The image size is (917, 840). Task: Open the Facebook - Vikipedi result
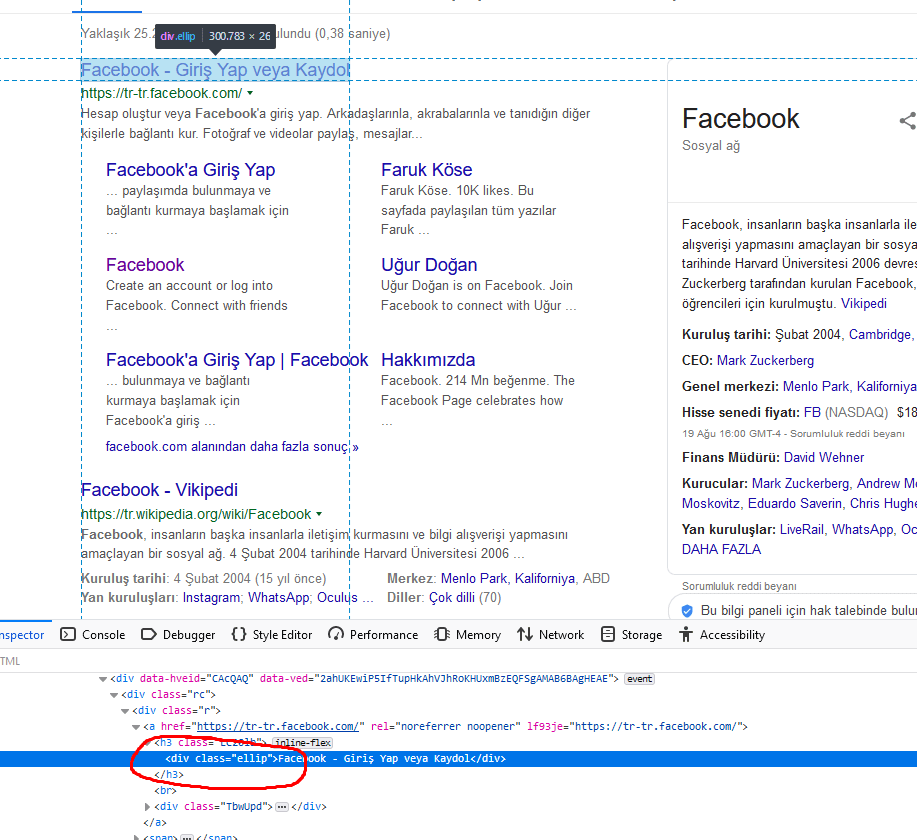(159, 490)
